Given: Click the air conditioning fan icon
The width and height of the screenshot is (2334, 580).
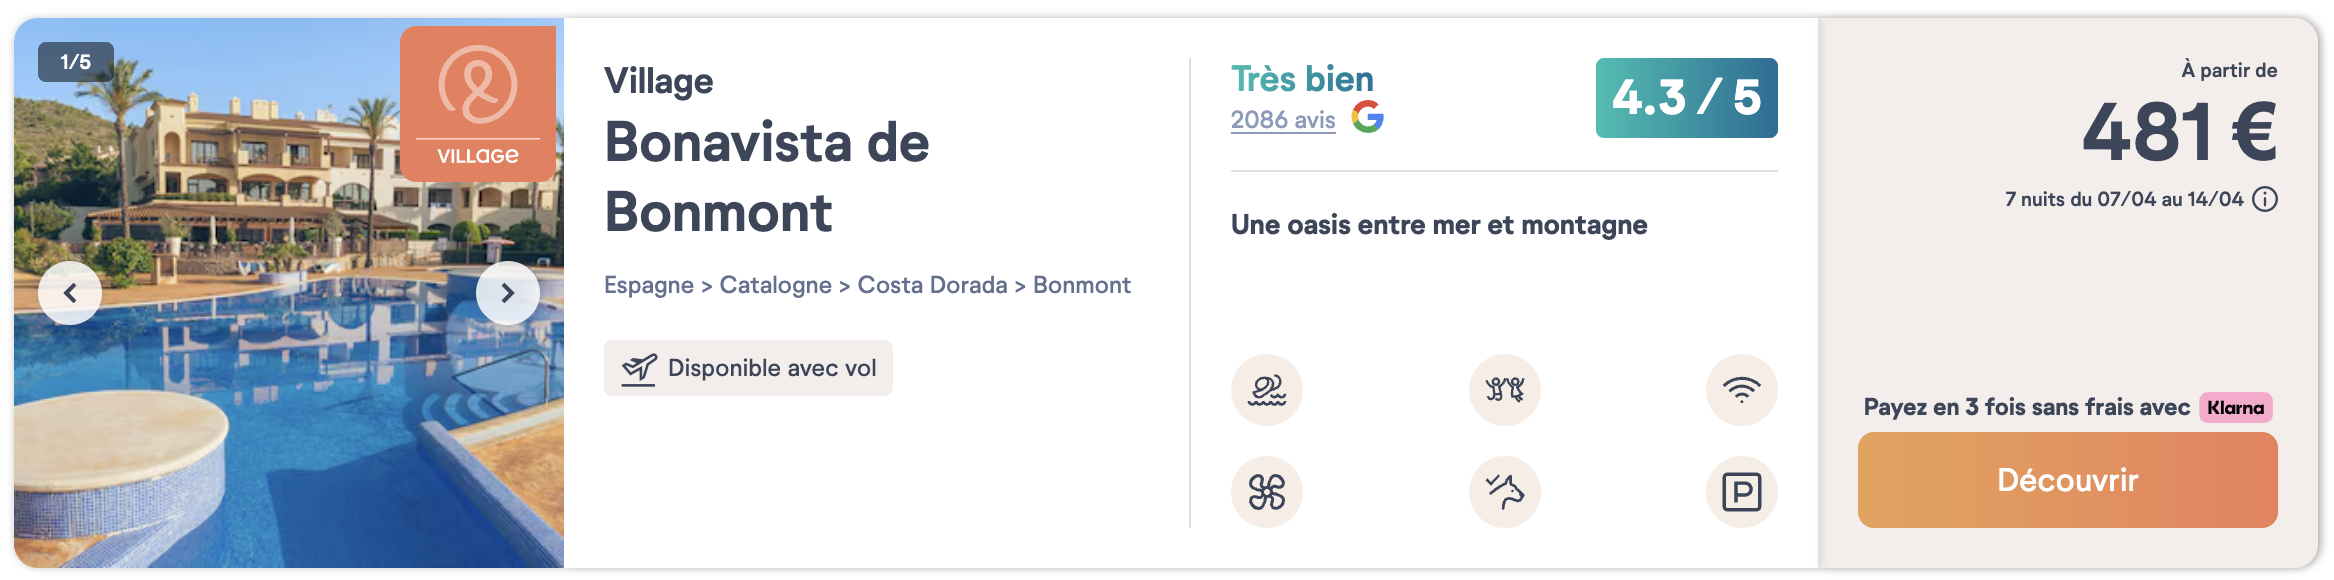Looking at the screenshot, I should [1266, 492].
